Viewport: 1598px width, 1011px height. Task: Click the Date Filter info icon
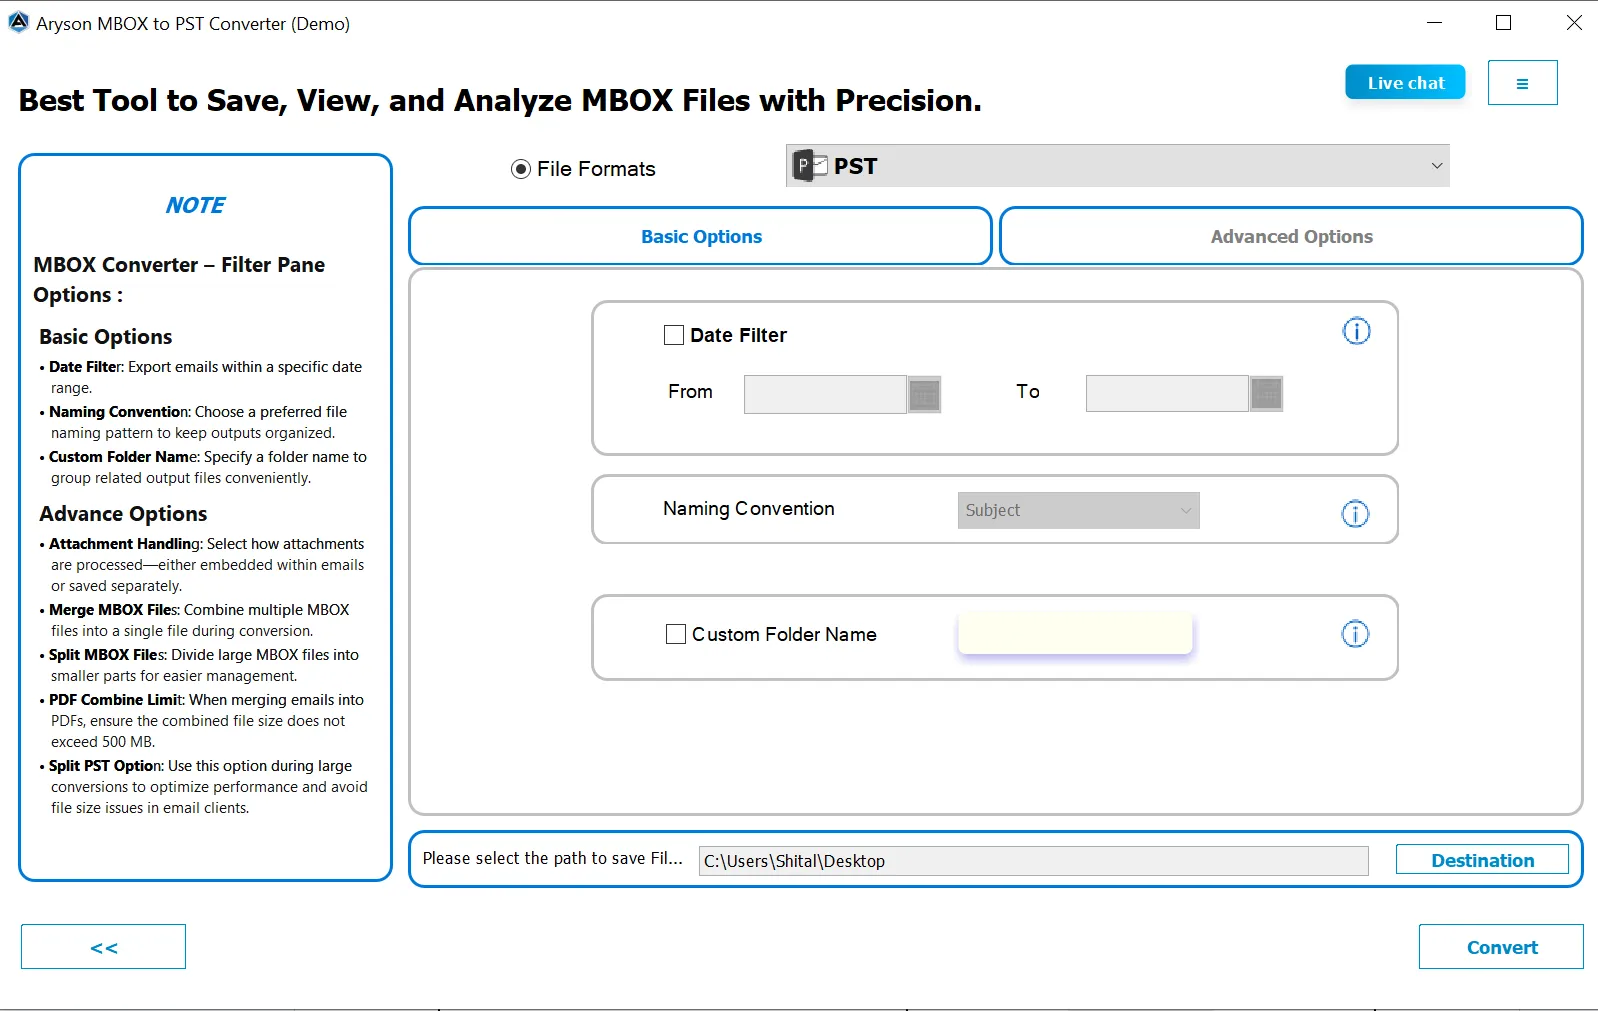coord(1356,331)
